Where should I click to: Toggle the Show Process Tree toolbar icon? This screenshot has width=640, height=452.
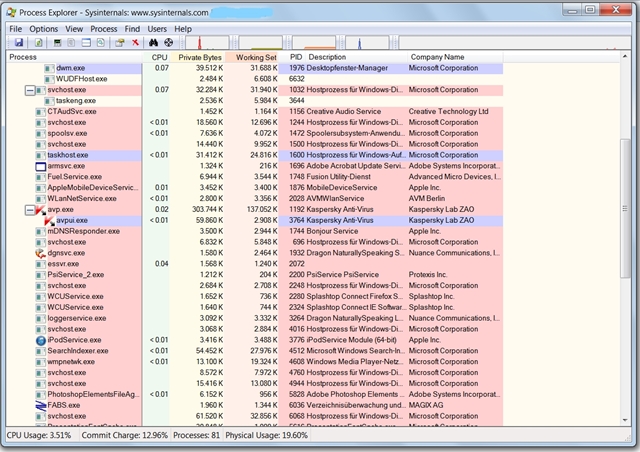[71, 42]
